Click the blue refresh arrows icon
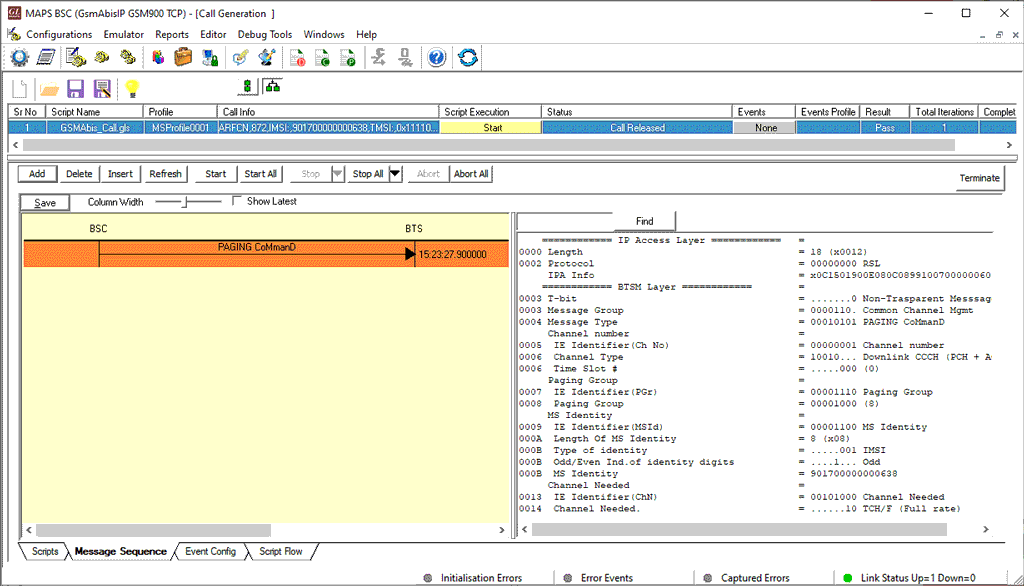 pos(468,57)
